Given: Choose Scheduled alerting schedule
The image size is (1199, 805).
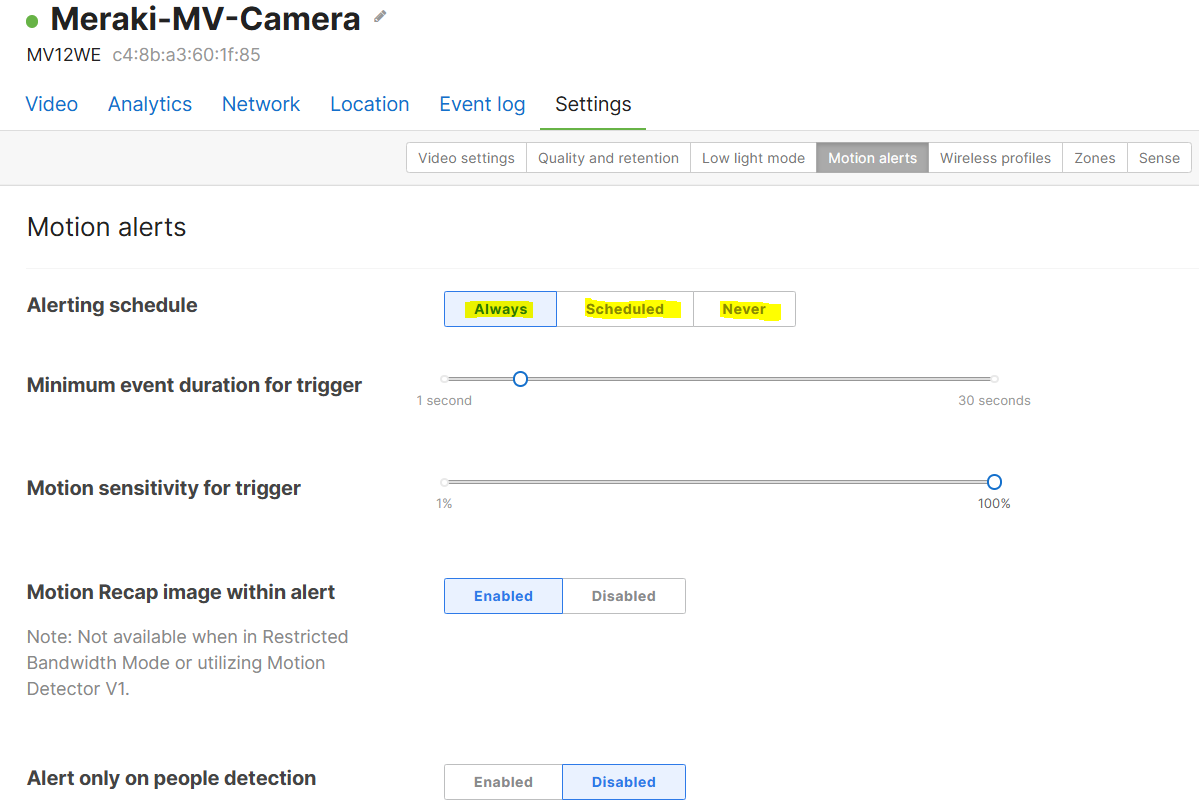Looking at the screenshot, I should pos(625,309).
